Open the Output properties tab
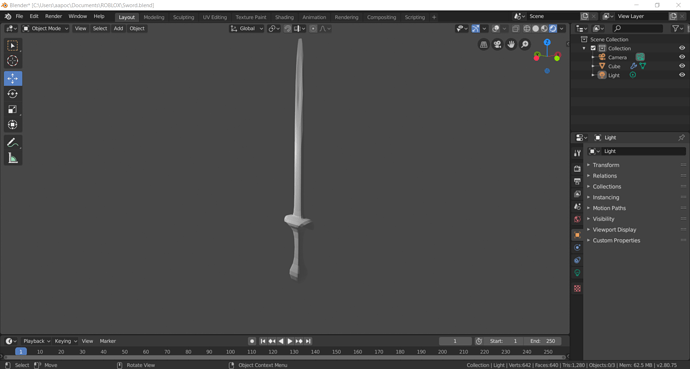Screen dimensions: 690x369 point(577,181)
